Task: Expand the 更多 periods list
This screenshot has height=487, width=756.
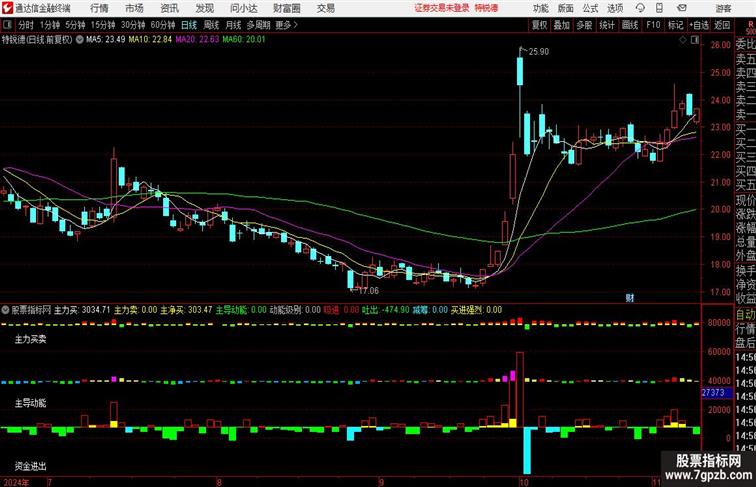Action: [287, 25]
